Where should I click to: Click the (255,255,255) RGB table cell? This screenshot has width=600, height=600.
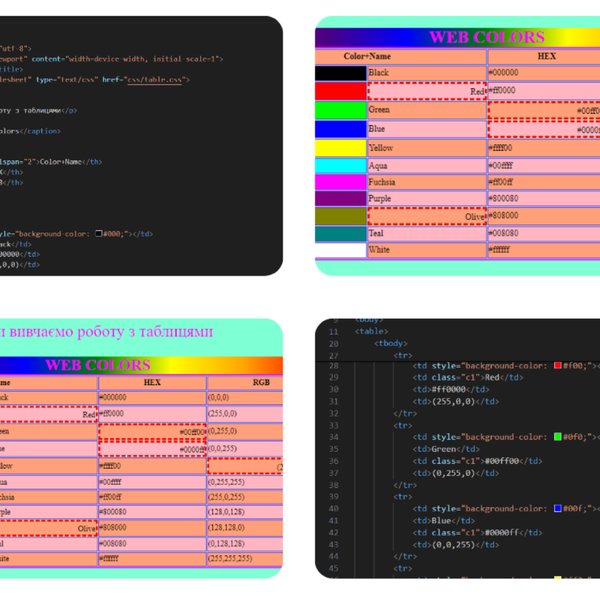point(245,559)
